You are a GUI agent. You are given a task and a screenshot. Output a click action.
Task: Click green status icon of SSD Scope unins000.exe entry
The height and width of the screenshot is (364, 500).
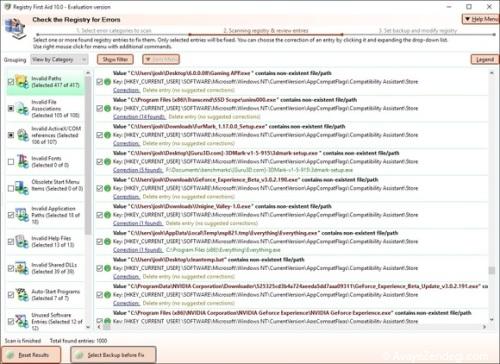(x=107, y=108)
